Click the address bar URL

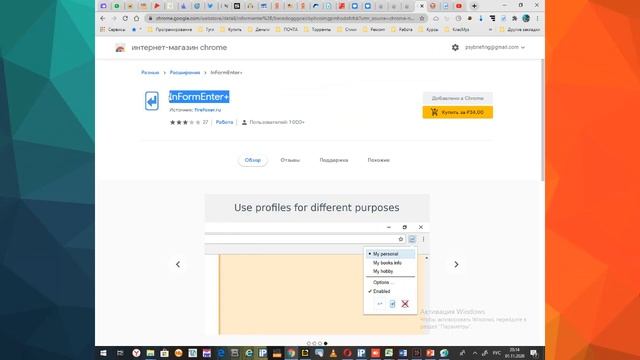pos(286,18)
